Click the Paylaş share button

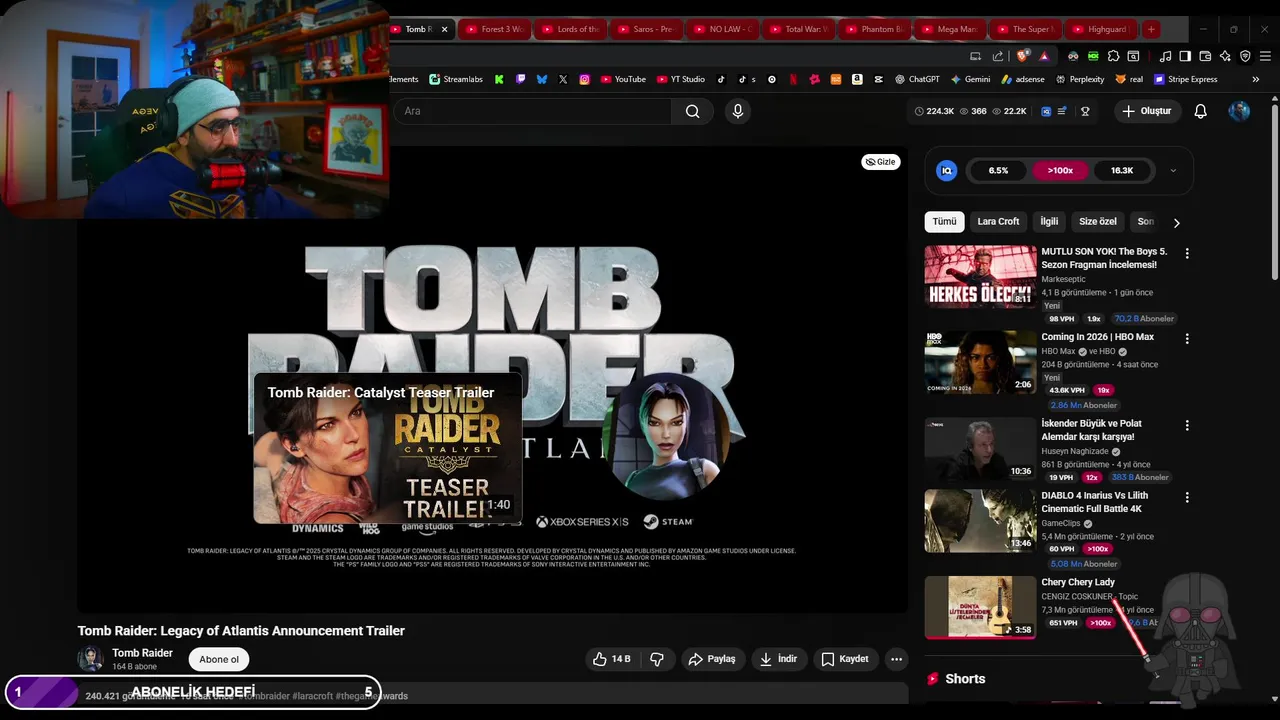click(713, 659)
